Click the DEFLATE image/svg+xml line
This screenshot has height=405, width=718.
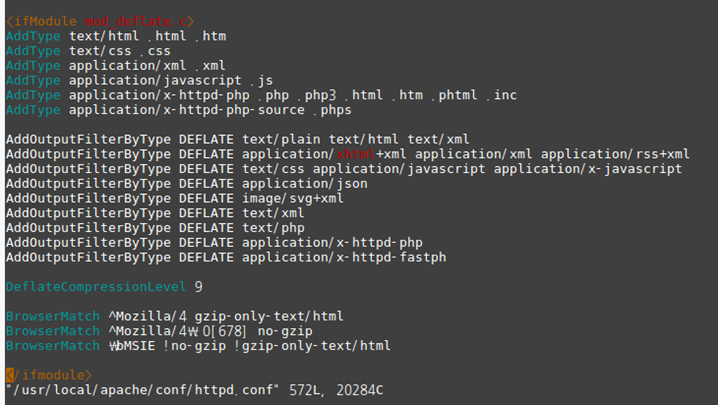click(x=174, y=198)
